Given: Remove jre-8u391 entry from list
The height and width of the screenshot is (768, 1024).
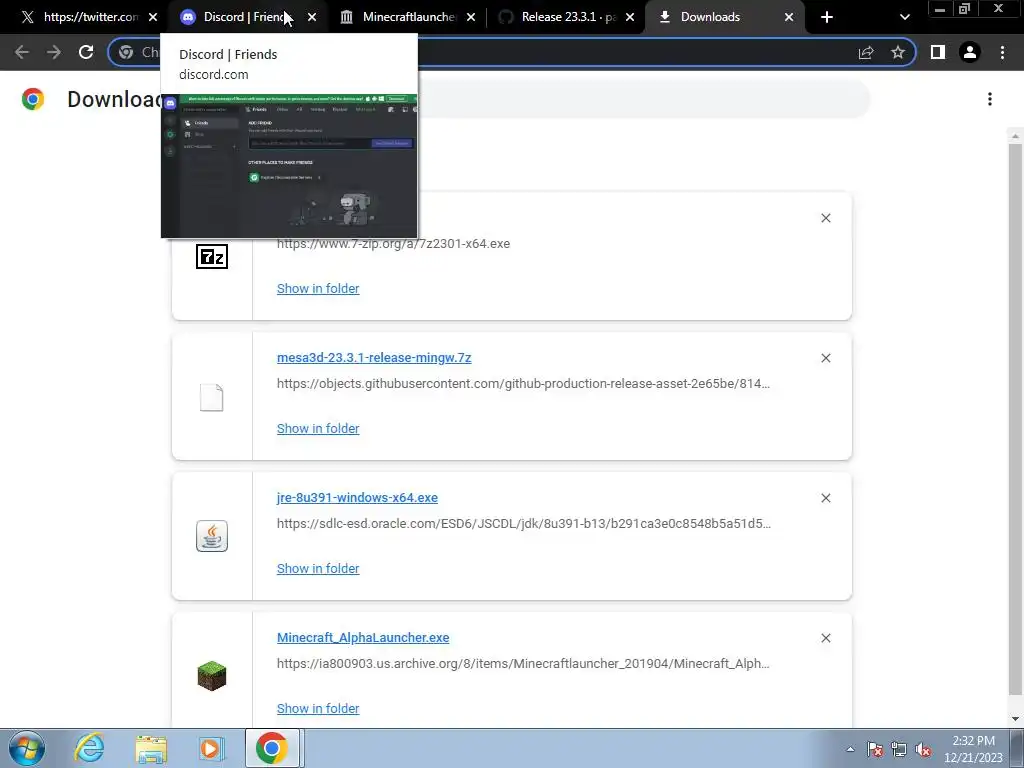Looking at the screenshot, I should [826, 498].
